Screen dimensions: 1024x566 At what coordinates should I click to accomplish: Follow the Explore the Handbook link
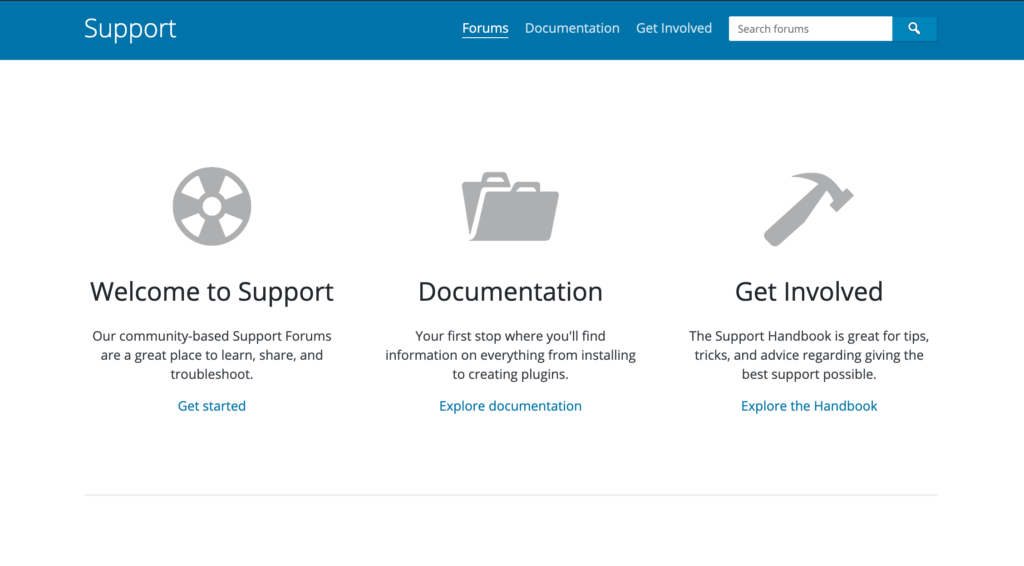808,405
